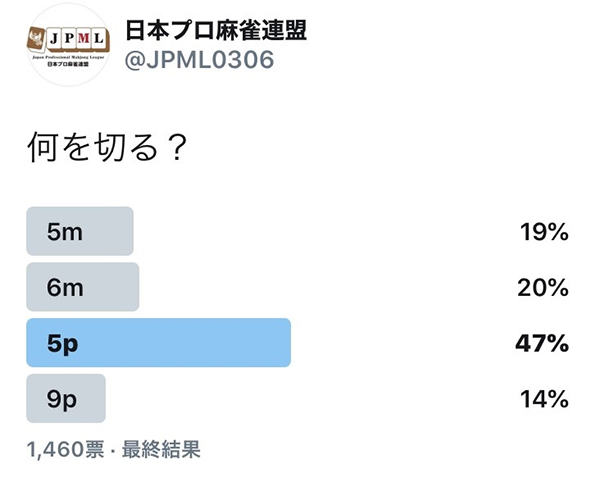Click the 20% result for 6m
The height and width of the screenshot is (482, 600).
[543, 288]
